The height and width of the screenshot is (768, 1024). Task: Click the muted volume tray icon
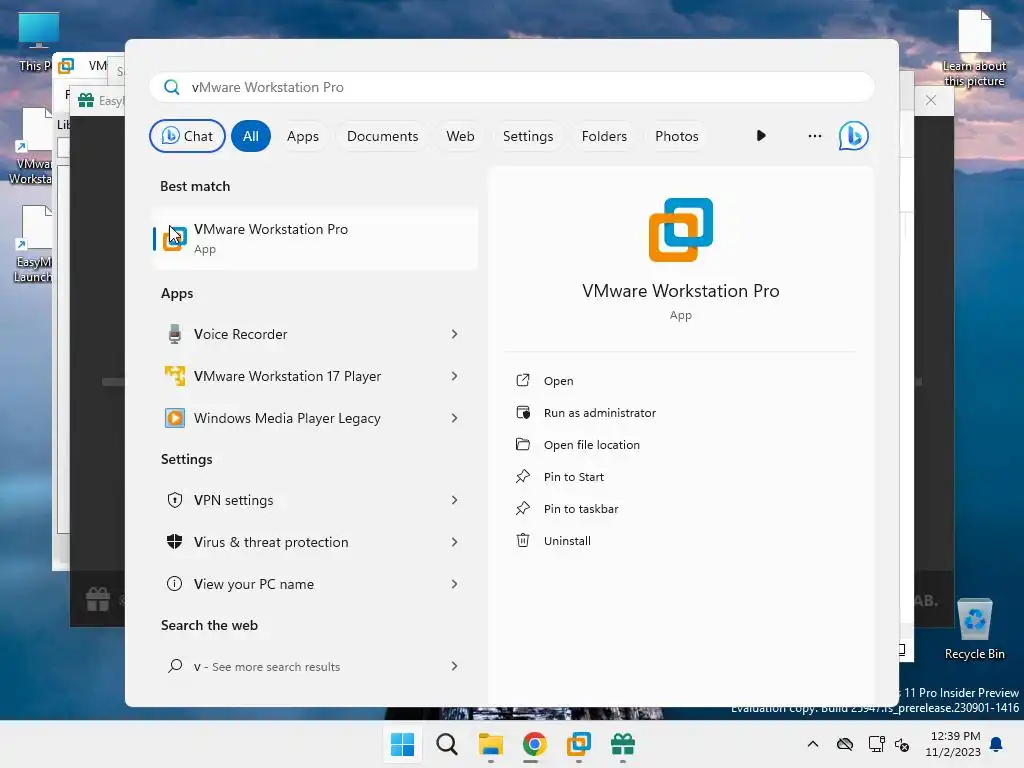pos(902,744)
